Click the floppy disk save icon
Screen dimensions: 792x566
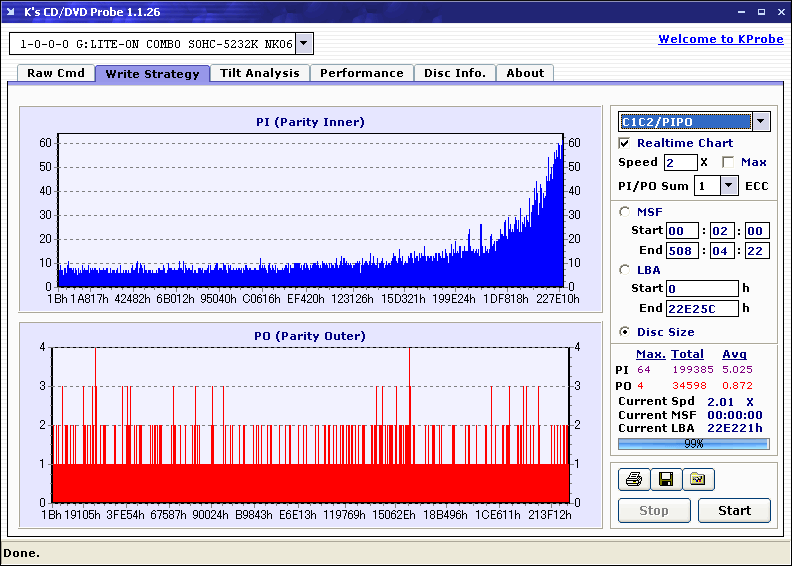pos(665,480)
